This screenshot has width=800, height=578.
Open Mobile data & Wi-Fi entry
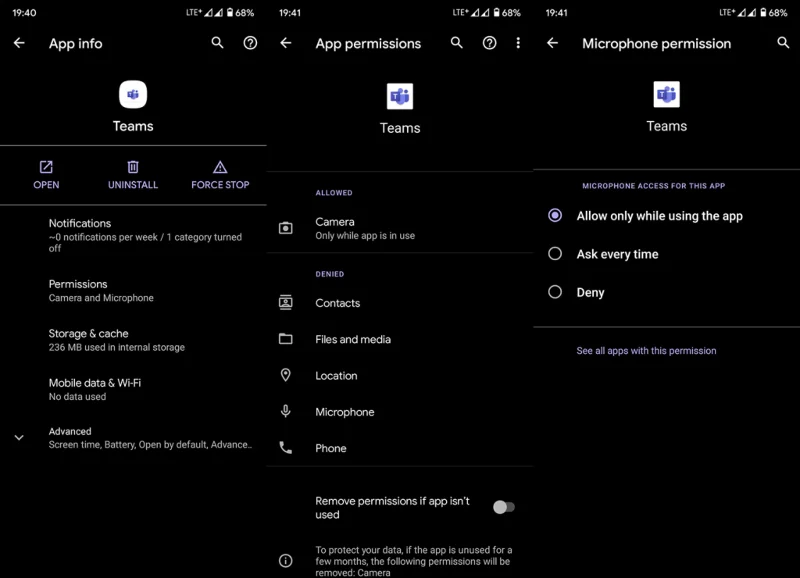pos(133,389)
